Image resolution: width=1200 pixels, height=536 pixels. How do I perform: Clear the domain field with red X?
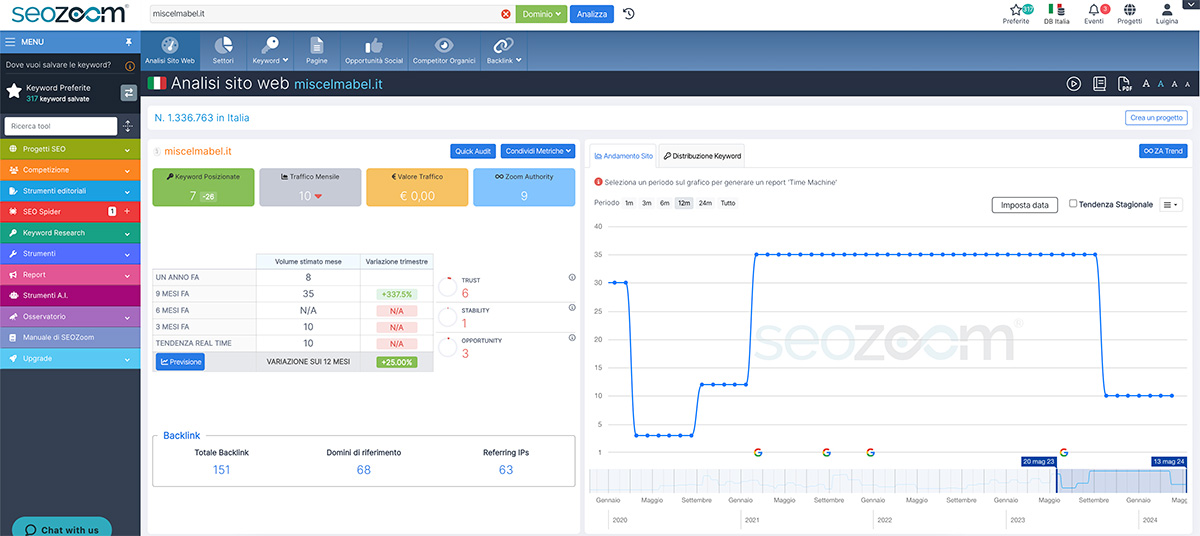(505, 14)
